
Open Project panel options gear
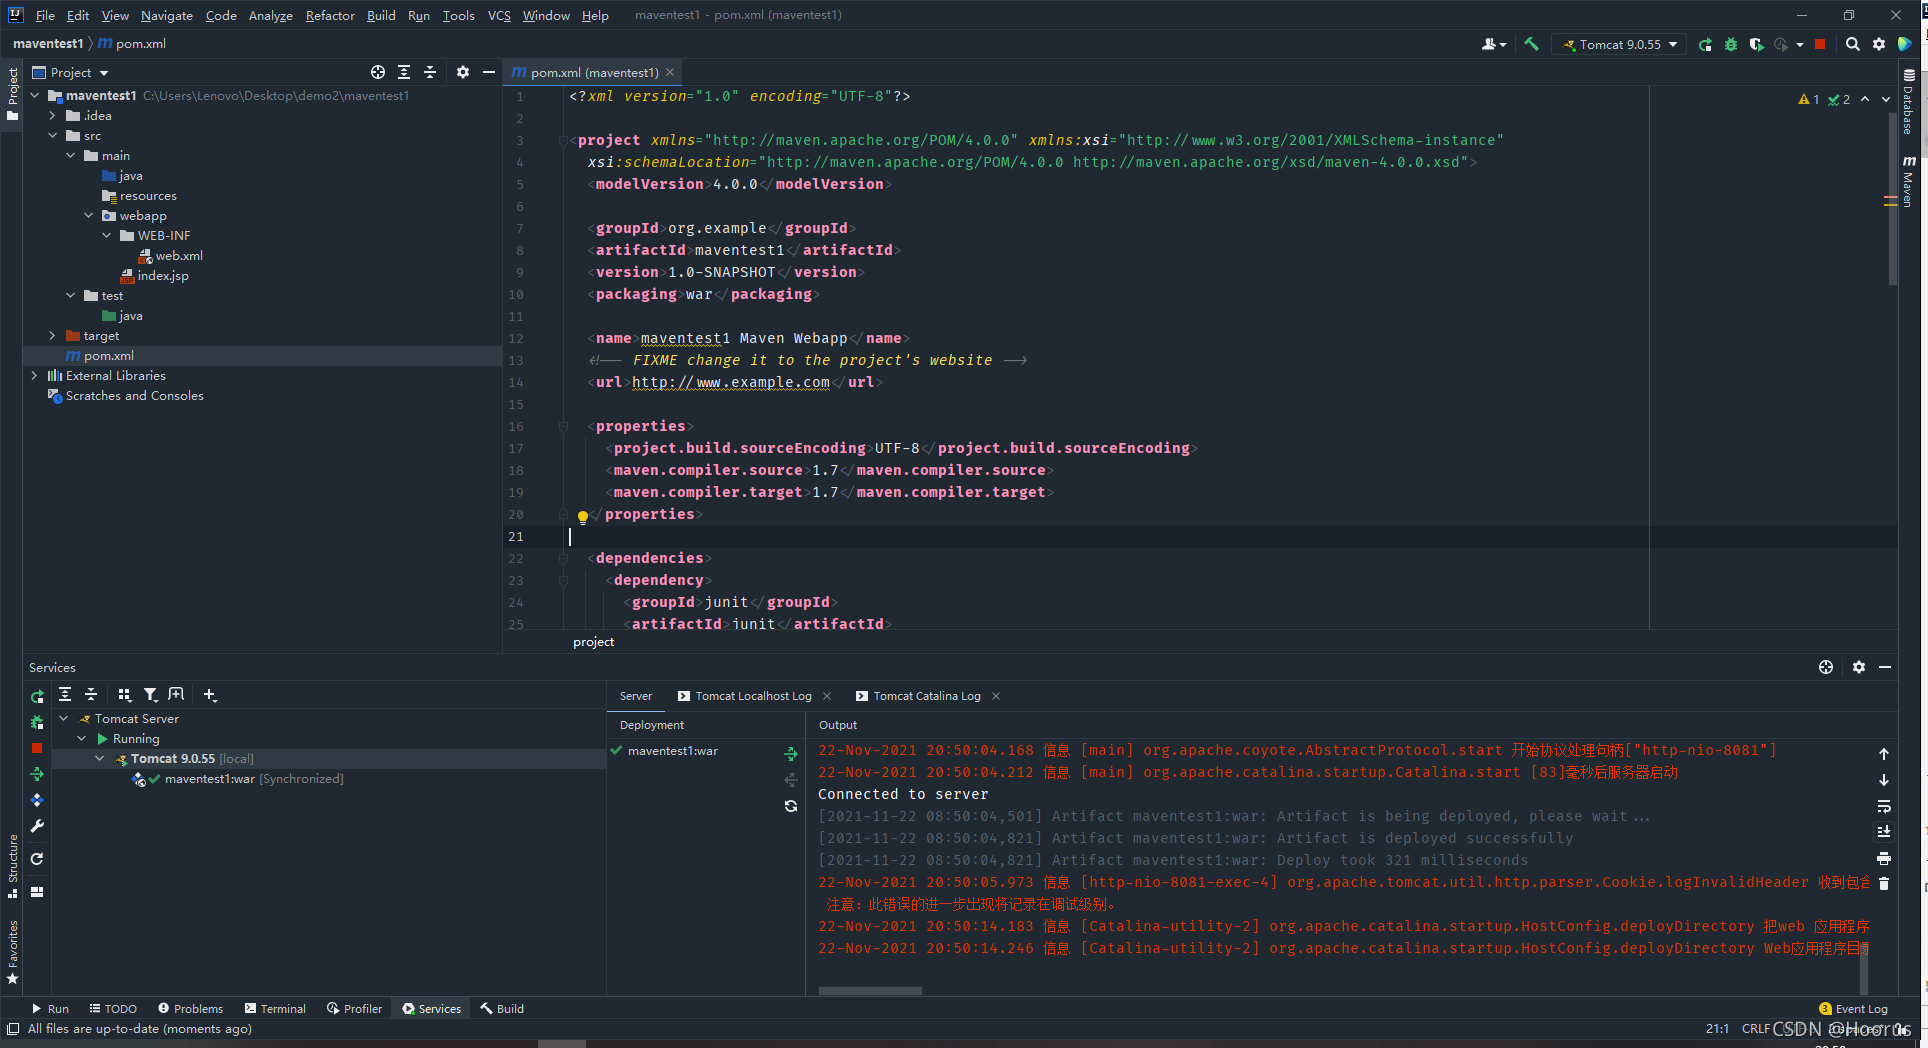463,72
